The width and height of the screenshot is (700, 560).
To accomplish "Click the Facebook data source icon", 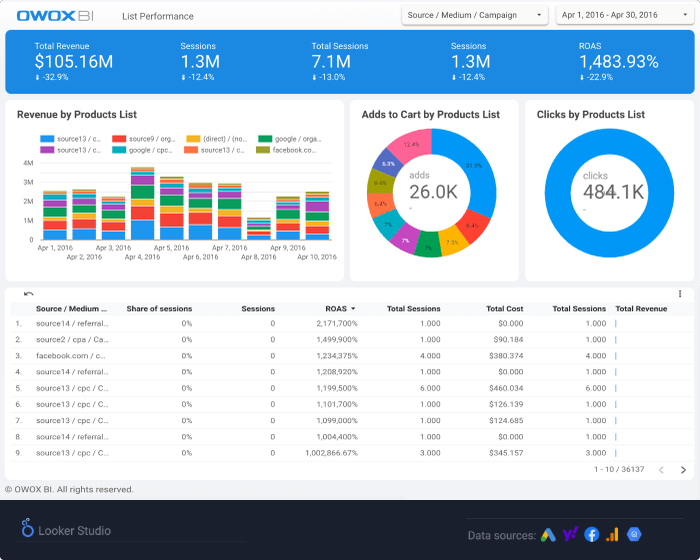I will (x=592, y=535).
